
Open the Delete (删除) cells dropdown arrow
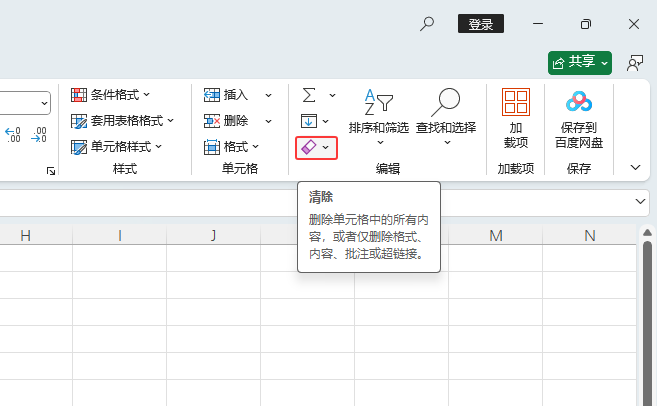268,121
